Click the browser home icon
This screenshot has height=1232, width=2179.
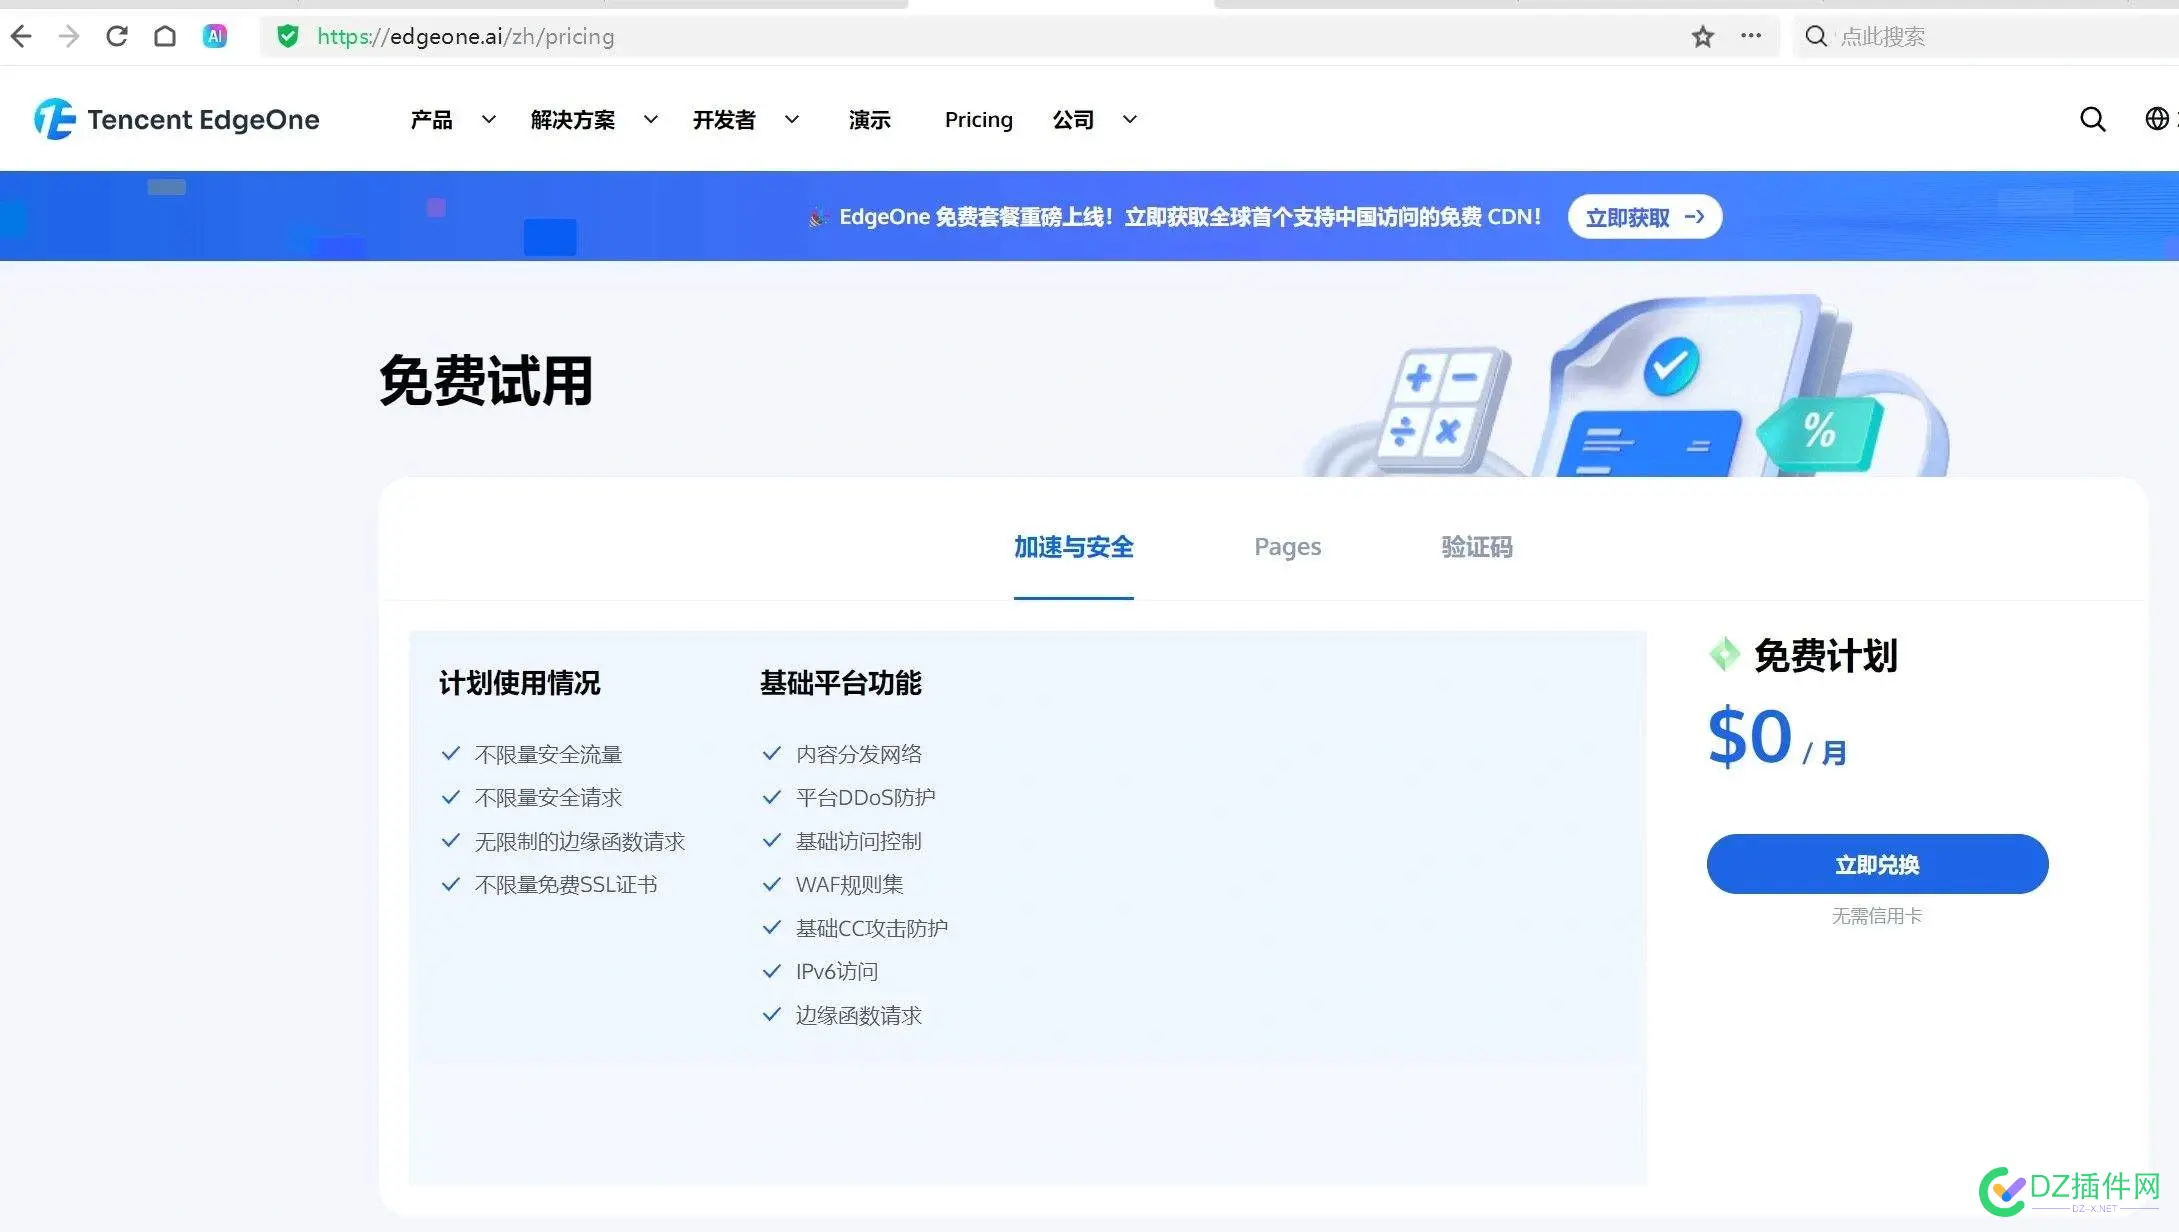tap(165, 37)
